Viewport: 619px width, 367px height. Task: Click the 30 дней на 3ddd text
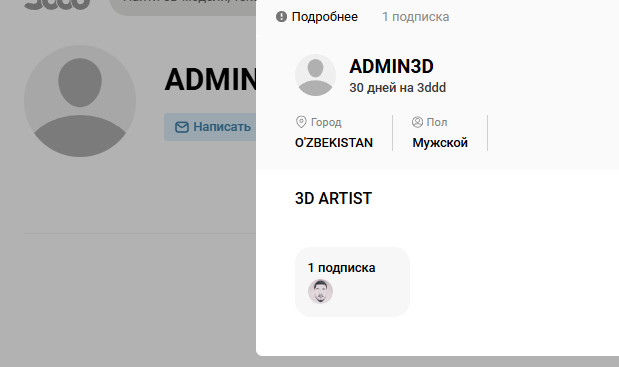tap(398, 88)
